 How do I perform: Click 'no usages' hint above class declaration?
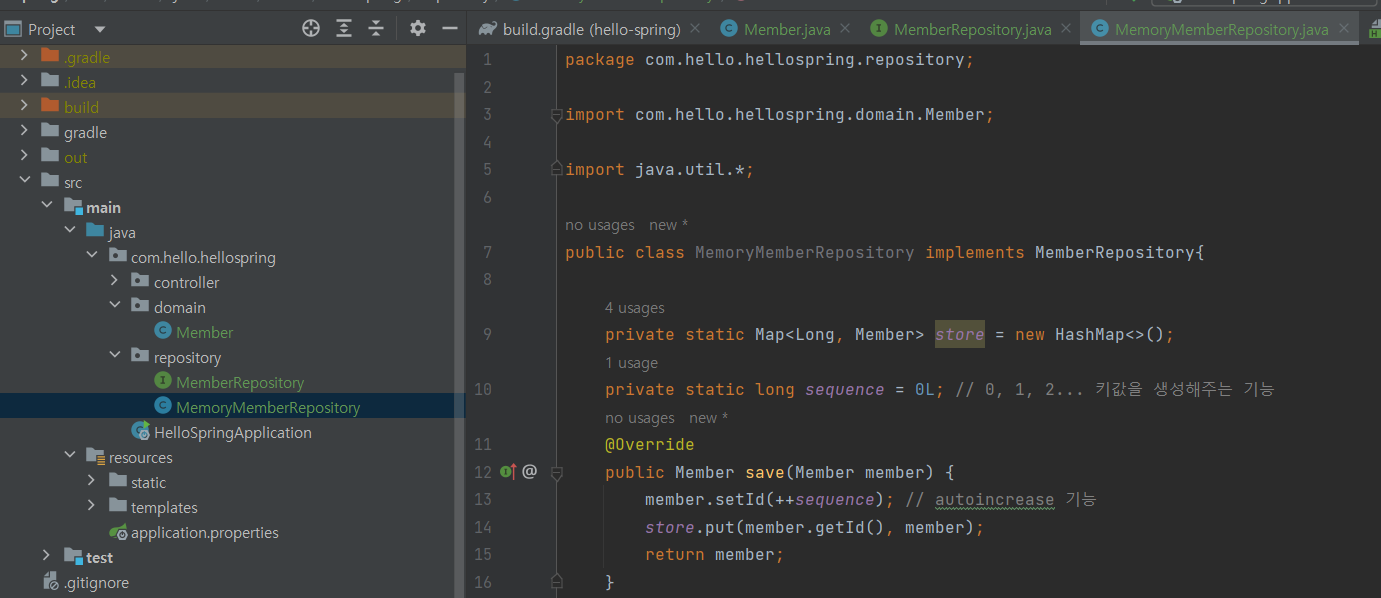point(599,225)
